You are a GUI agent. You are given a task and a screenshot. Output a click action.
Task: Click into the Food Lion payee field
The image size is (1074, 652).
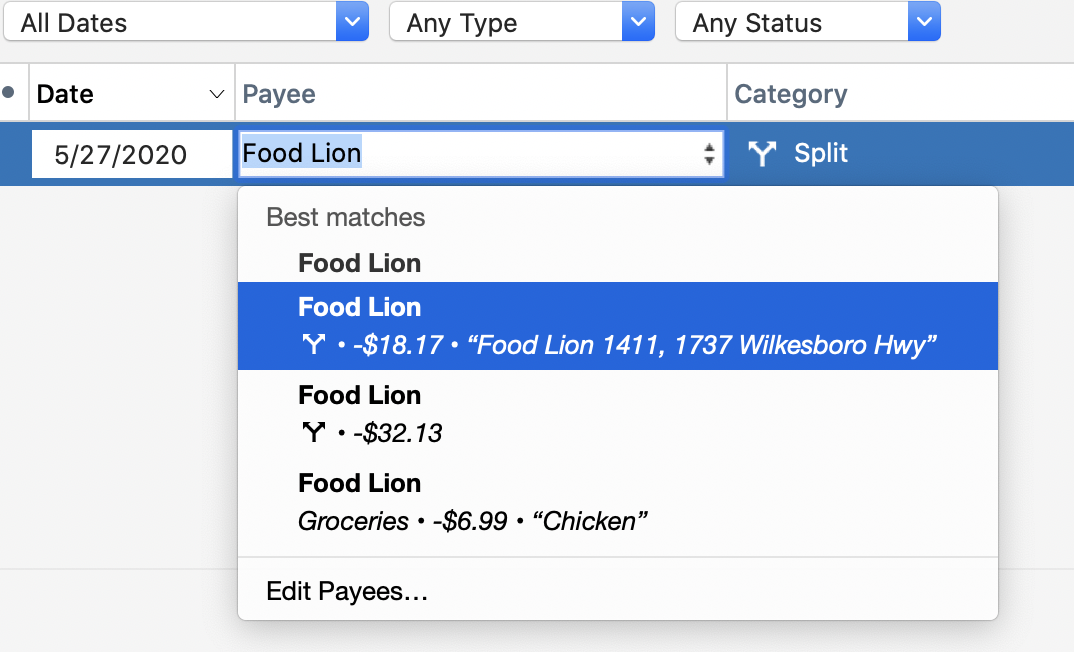[481, 153]
